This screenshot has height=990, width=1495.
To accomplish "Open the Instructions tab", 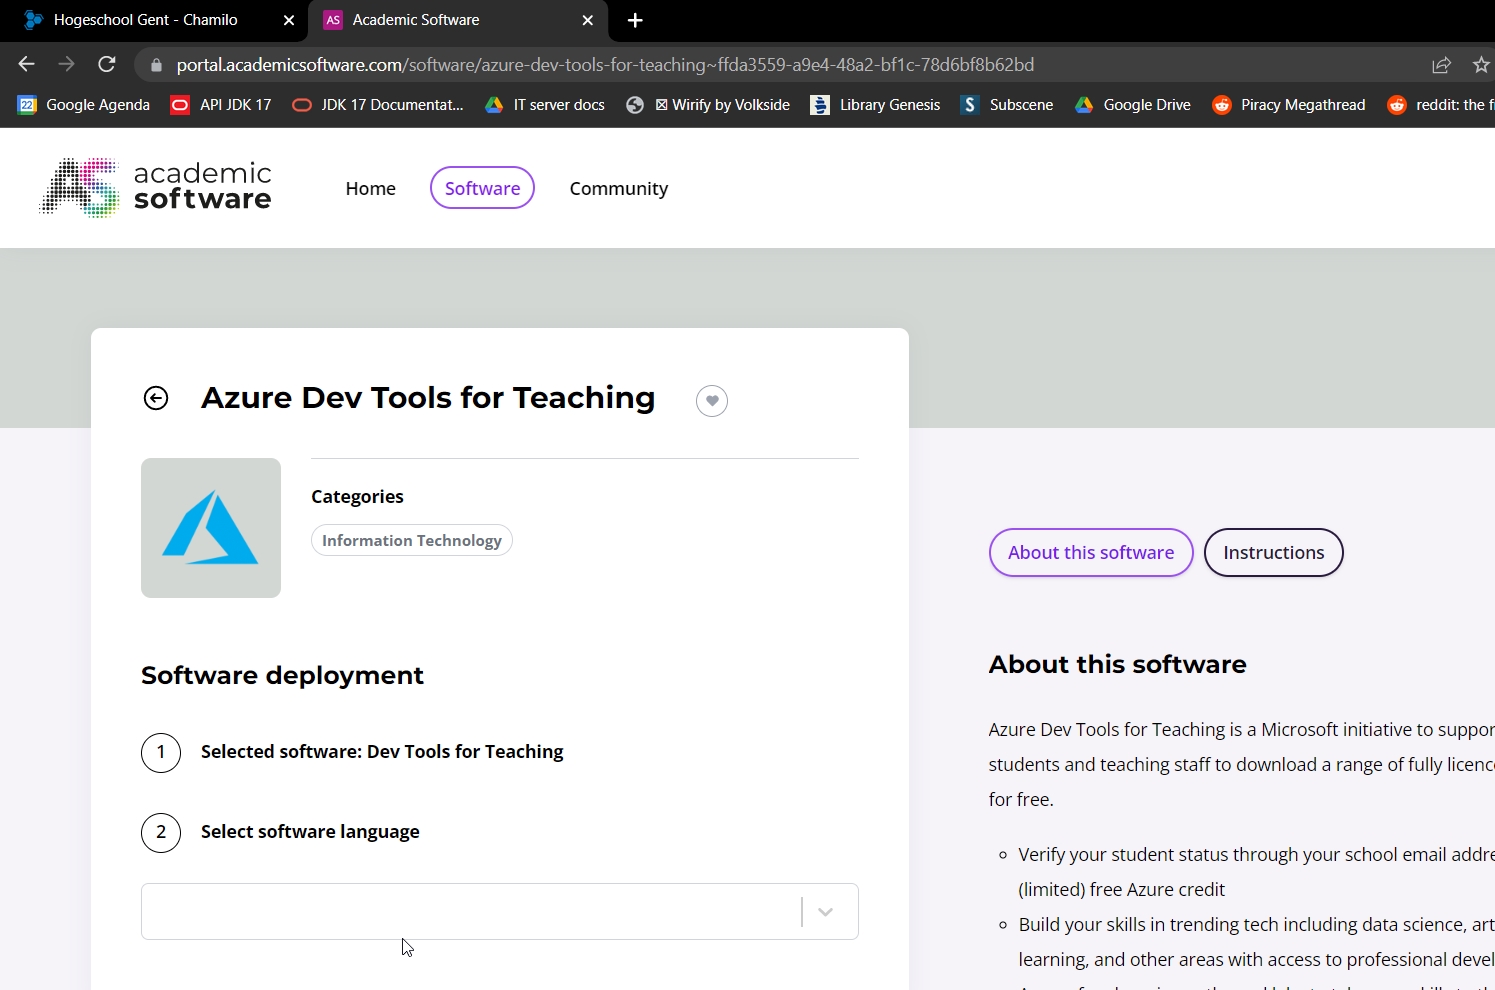I will (x=1274, y=553).
